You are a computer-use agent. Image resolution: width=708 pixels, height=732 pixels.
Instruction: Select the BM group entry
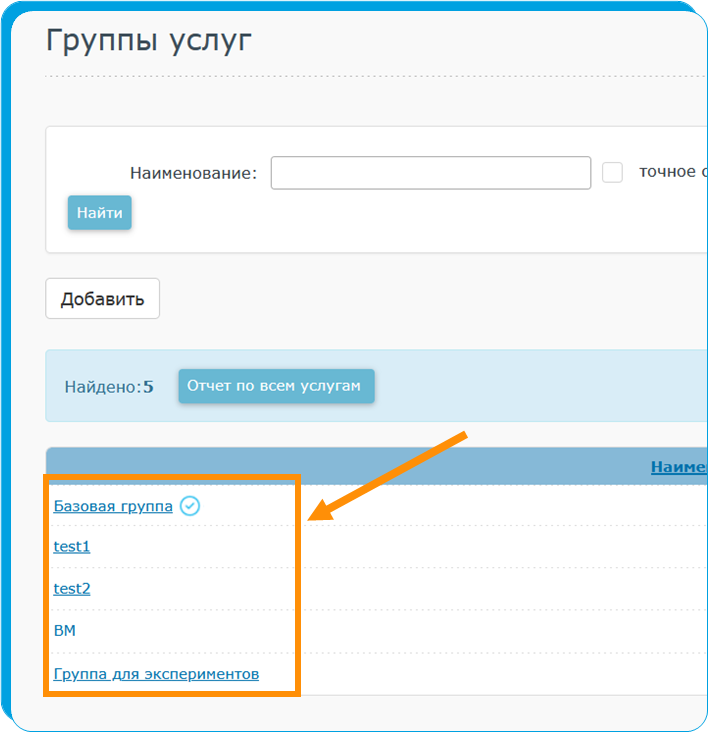coord(64,631)
